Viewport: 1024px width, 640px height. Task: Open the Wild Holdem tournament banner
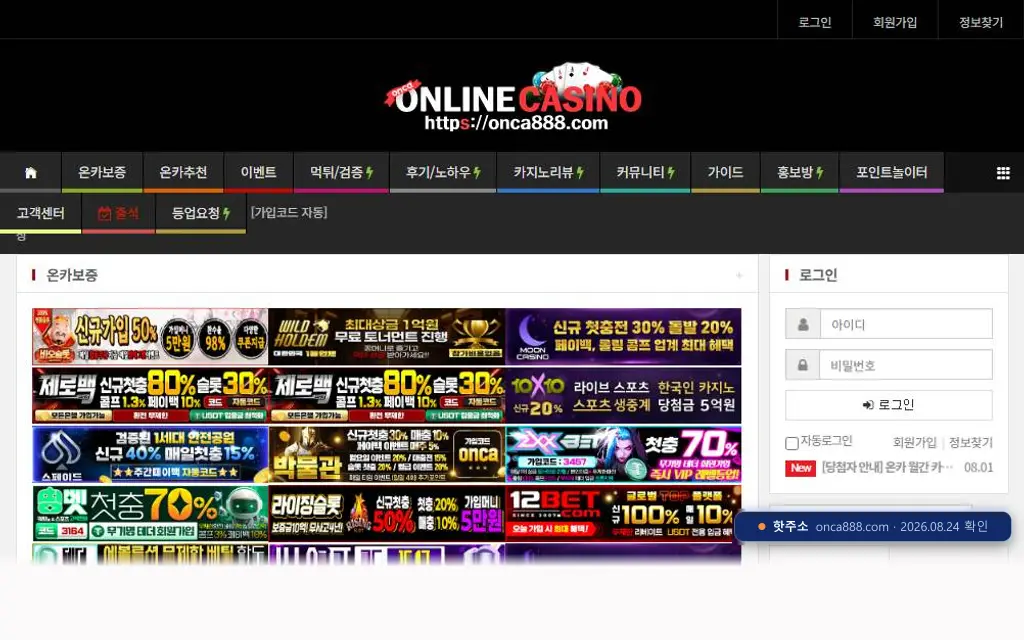387,336
